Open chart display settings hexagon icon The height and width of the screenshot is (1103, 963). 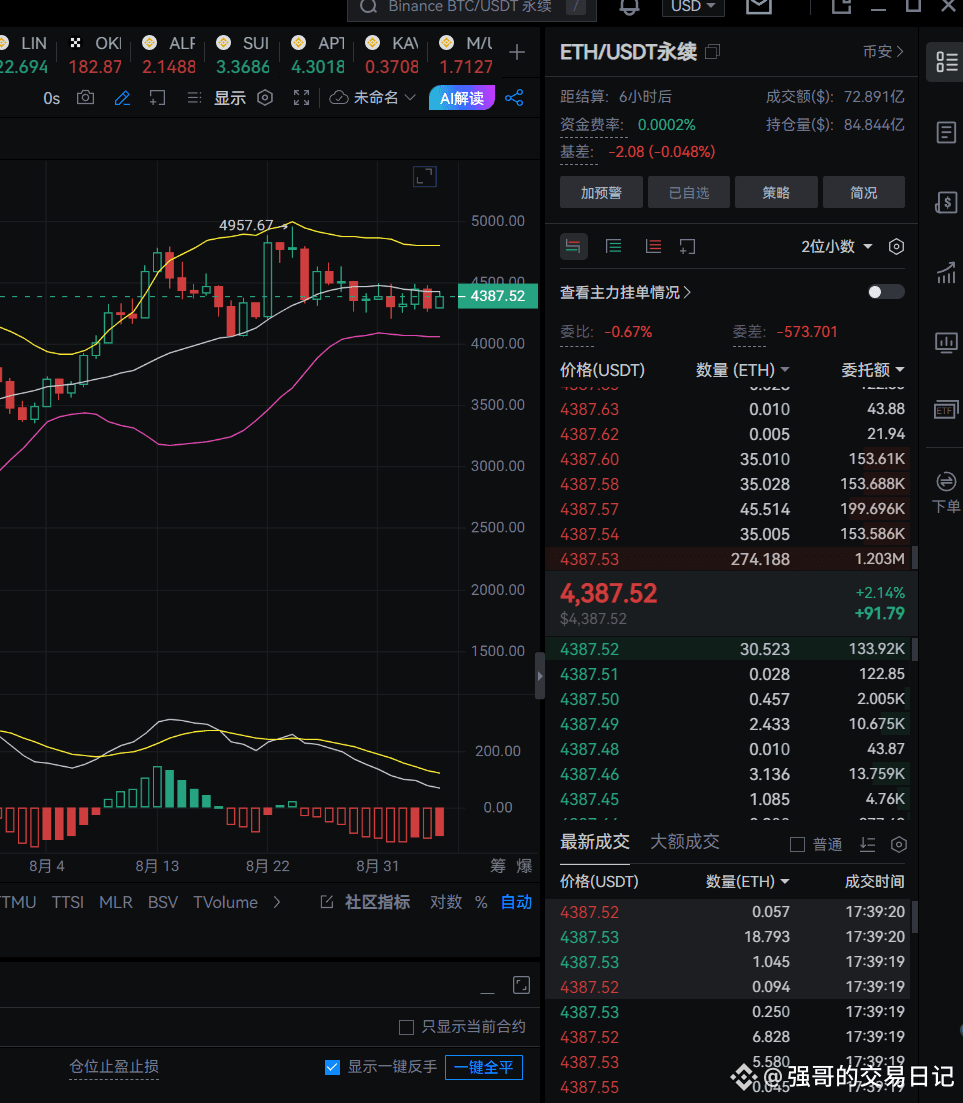tap(265, 98)
